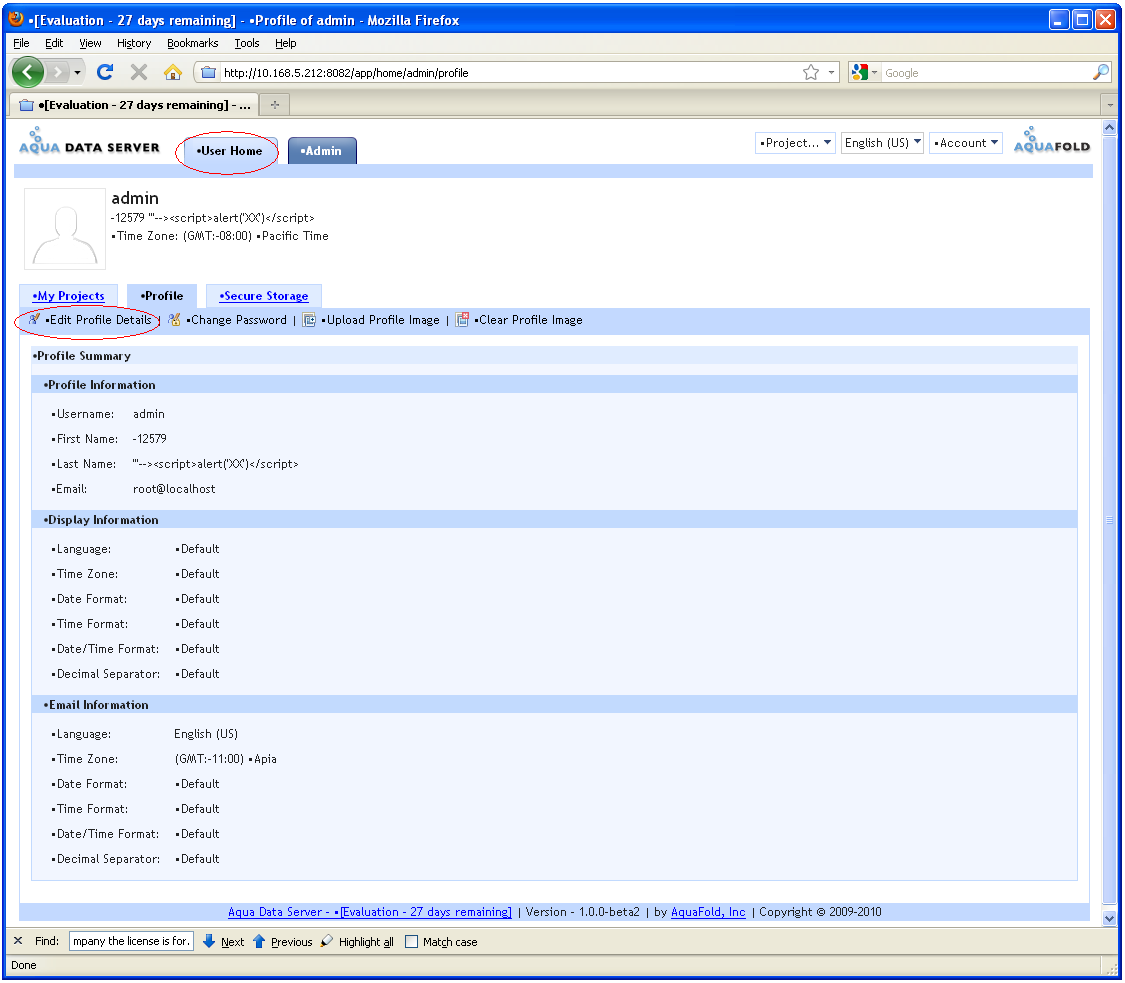
Task: Enable the Match case checkbox
Action: pyautogui.click(x=411, y=941)
